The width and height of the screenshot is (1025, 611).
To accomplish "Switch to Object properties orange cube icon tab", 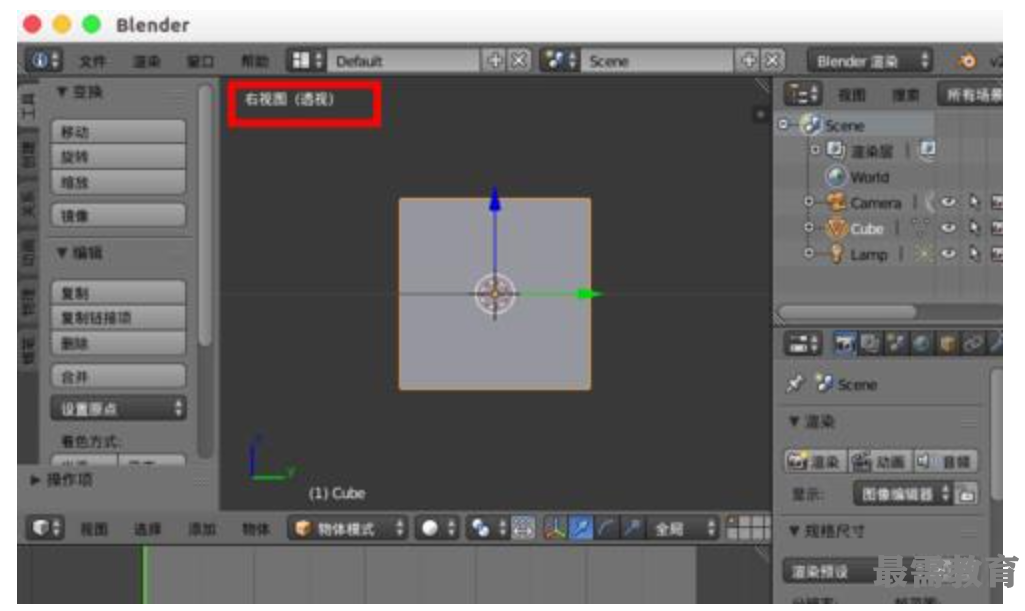I will pos(946,343).
